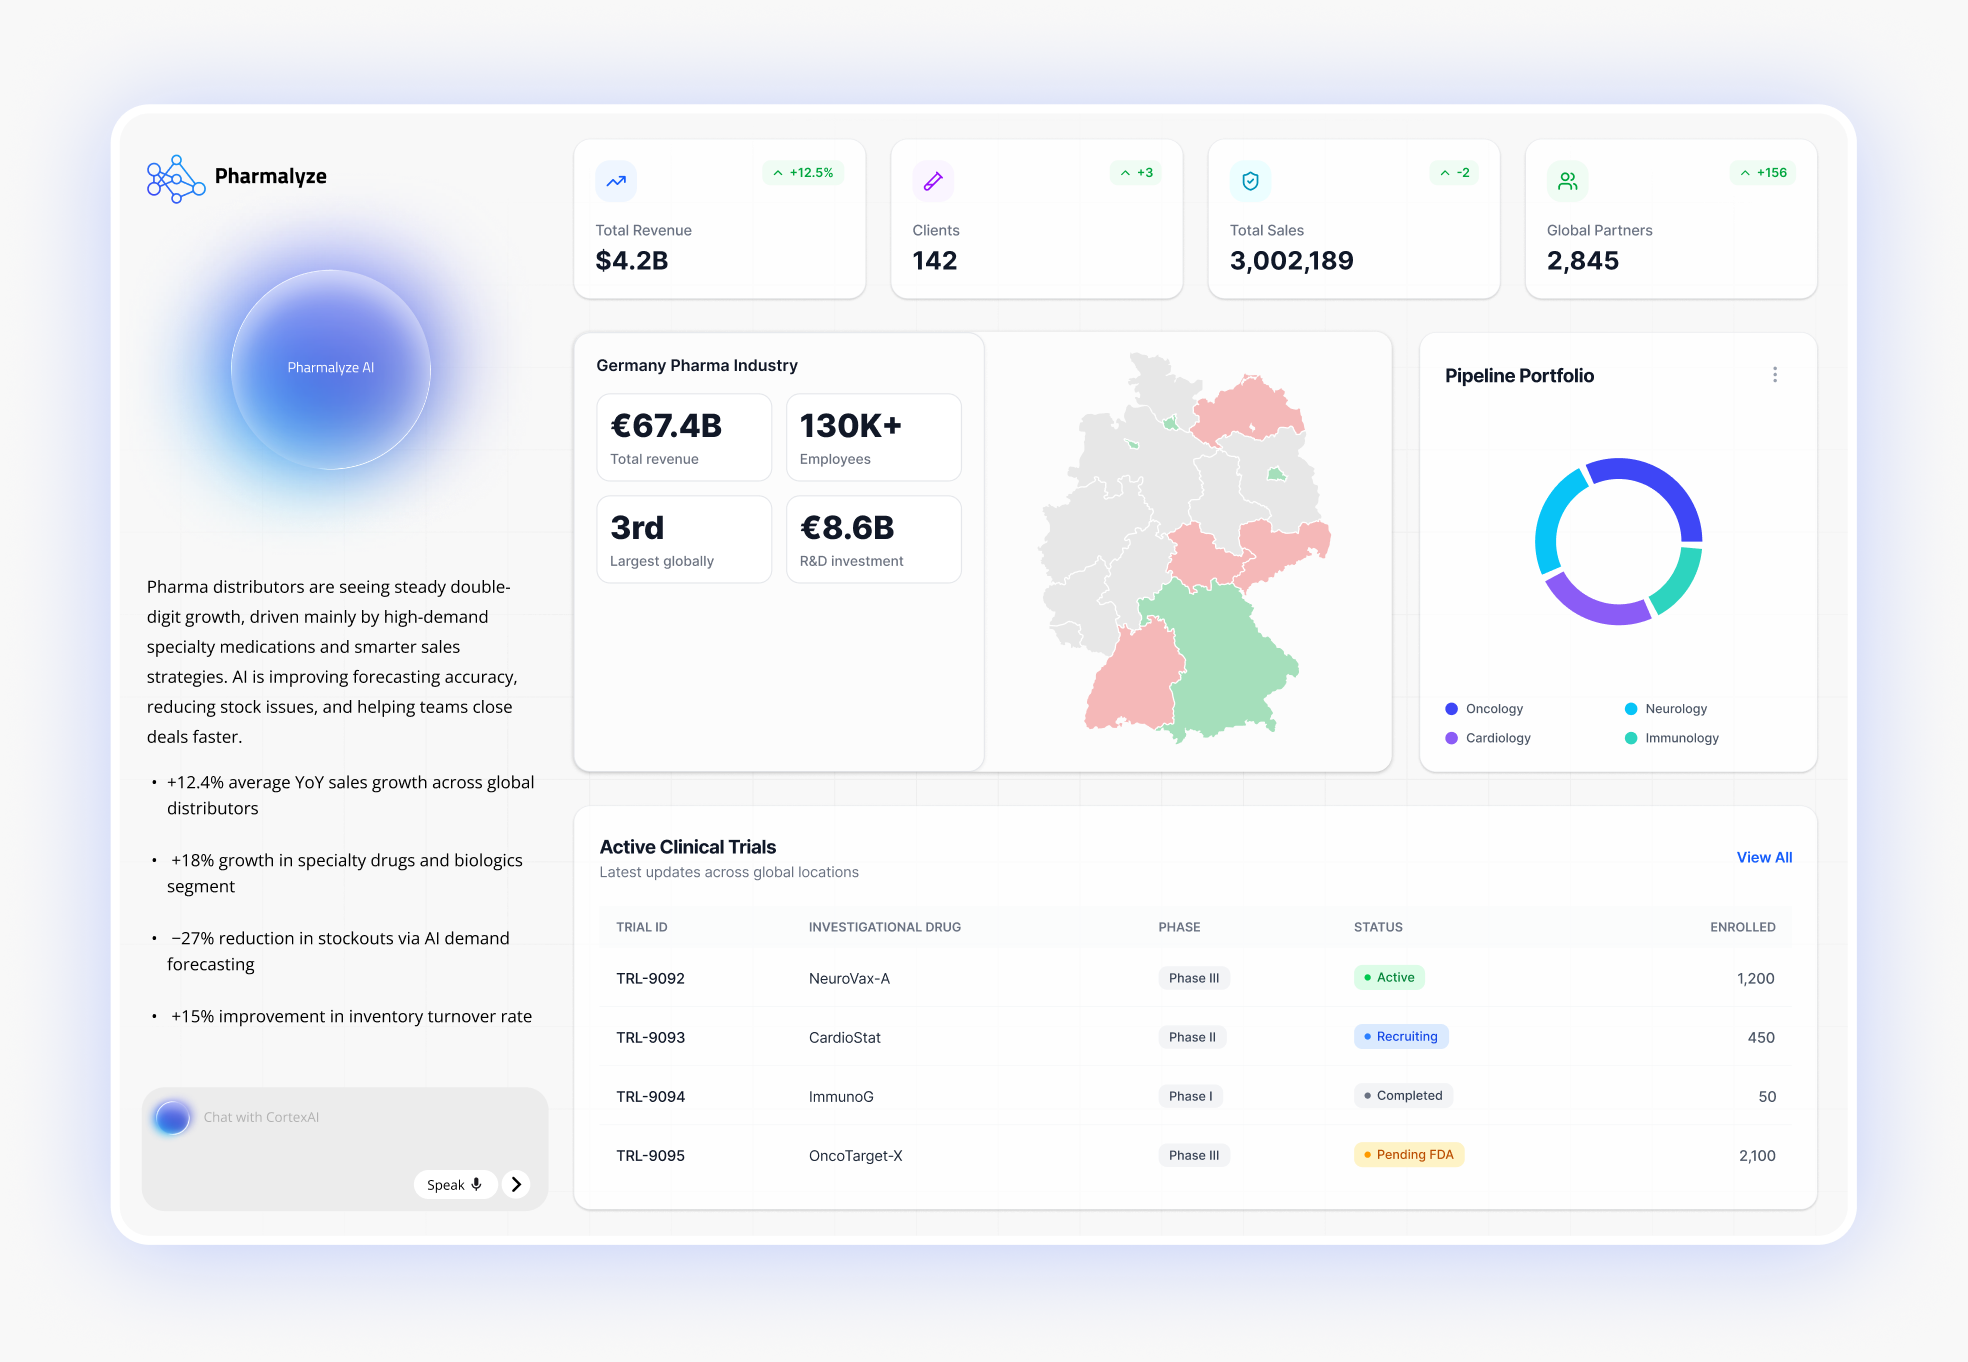This screenshot has width=1968, height=1362.
Task: Select trial TRL-9095 row ID
Action: [650, 1155]
